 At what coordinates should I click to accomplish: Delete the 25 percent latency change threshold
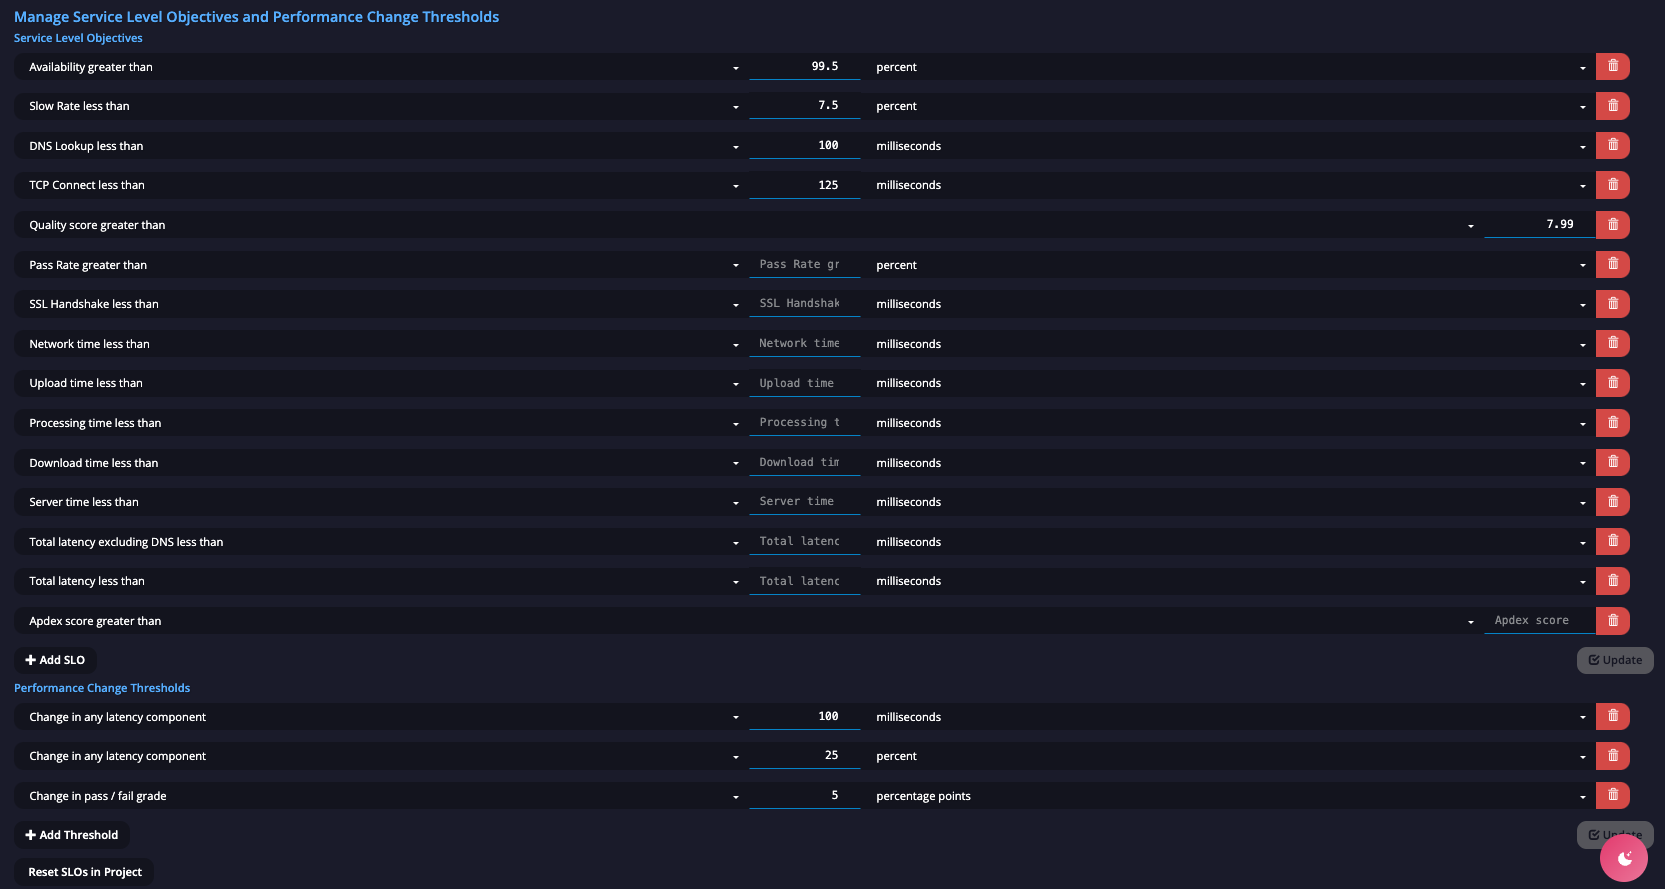[1612, 756]
